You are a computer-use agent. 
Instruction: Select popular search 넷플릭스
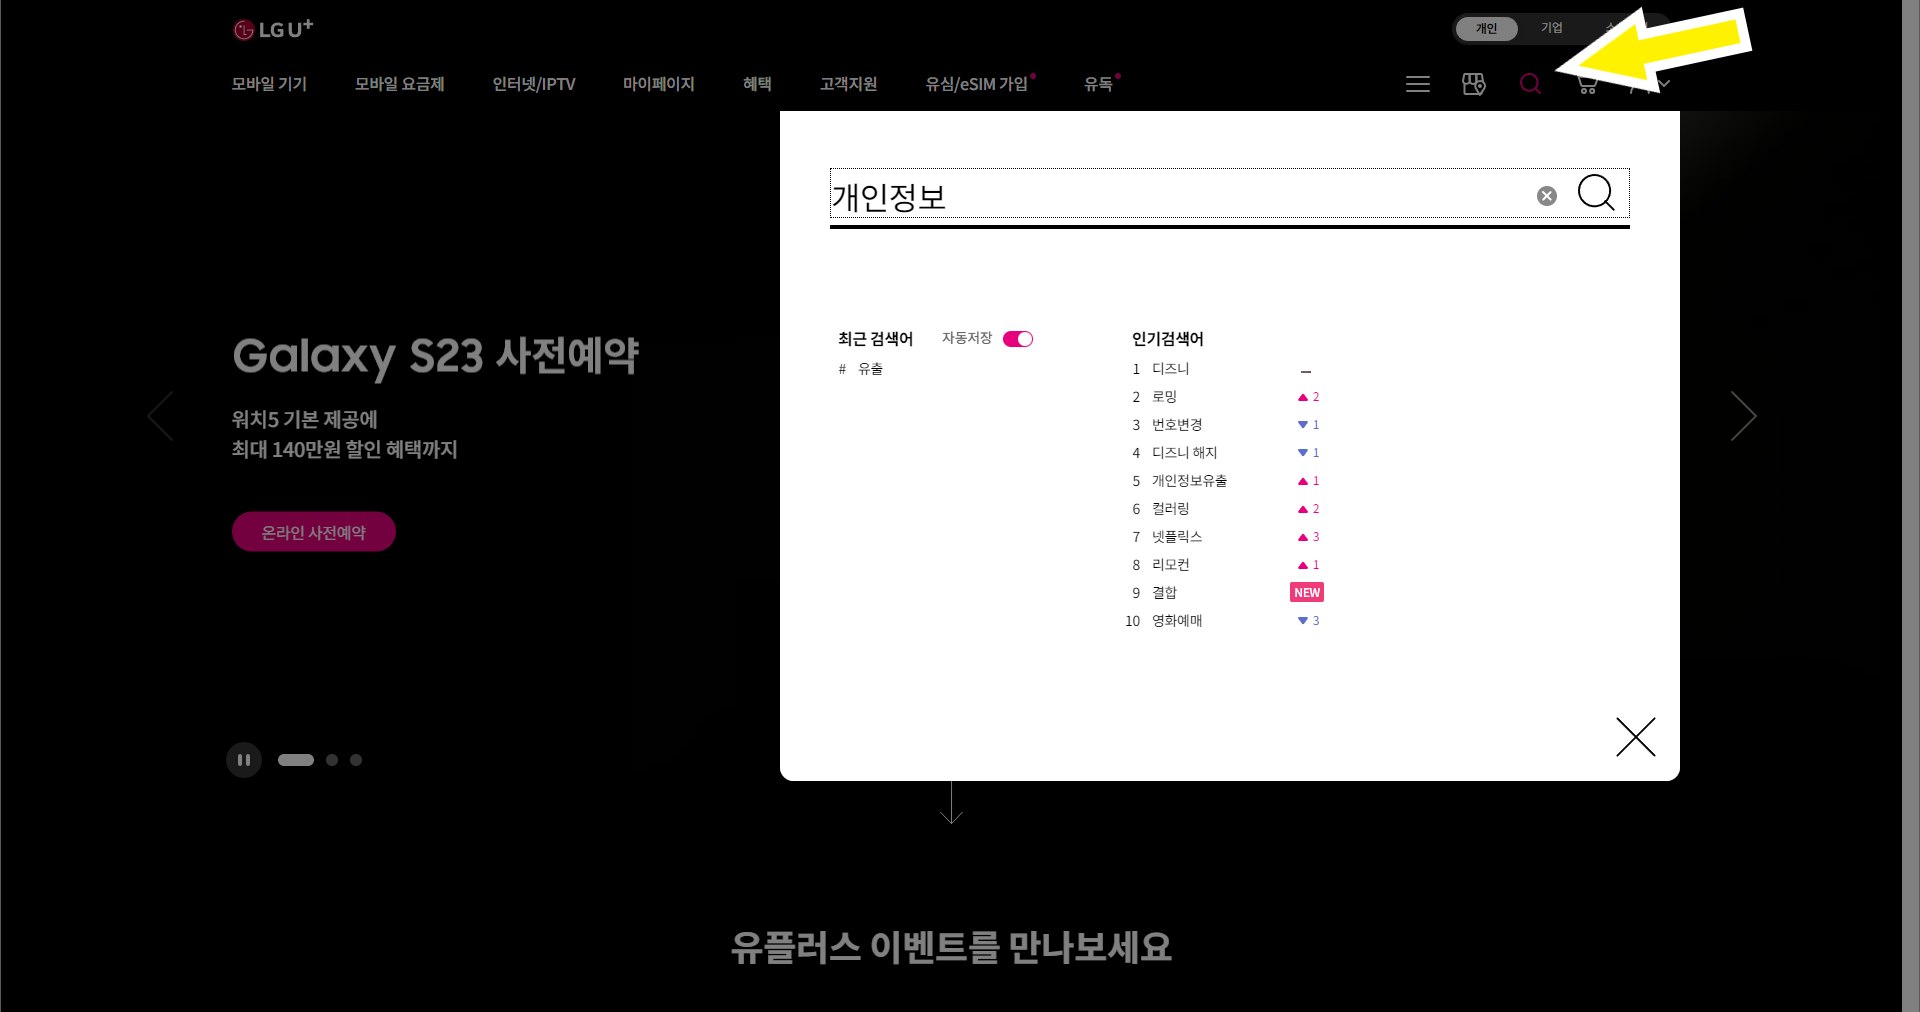pyautogui.click(x=1177, y=537)
